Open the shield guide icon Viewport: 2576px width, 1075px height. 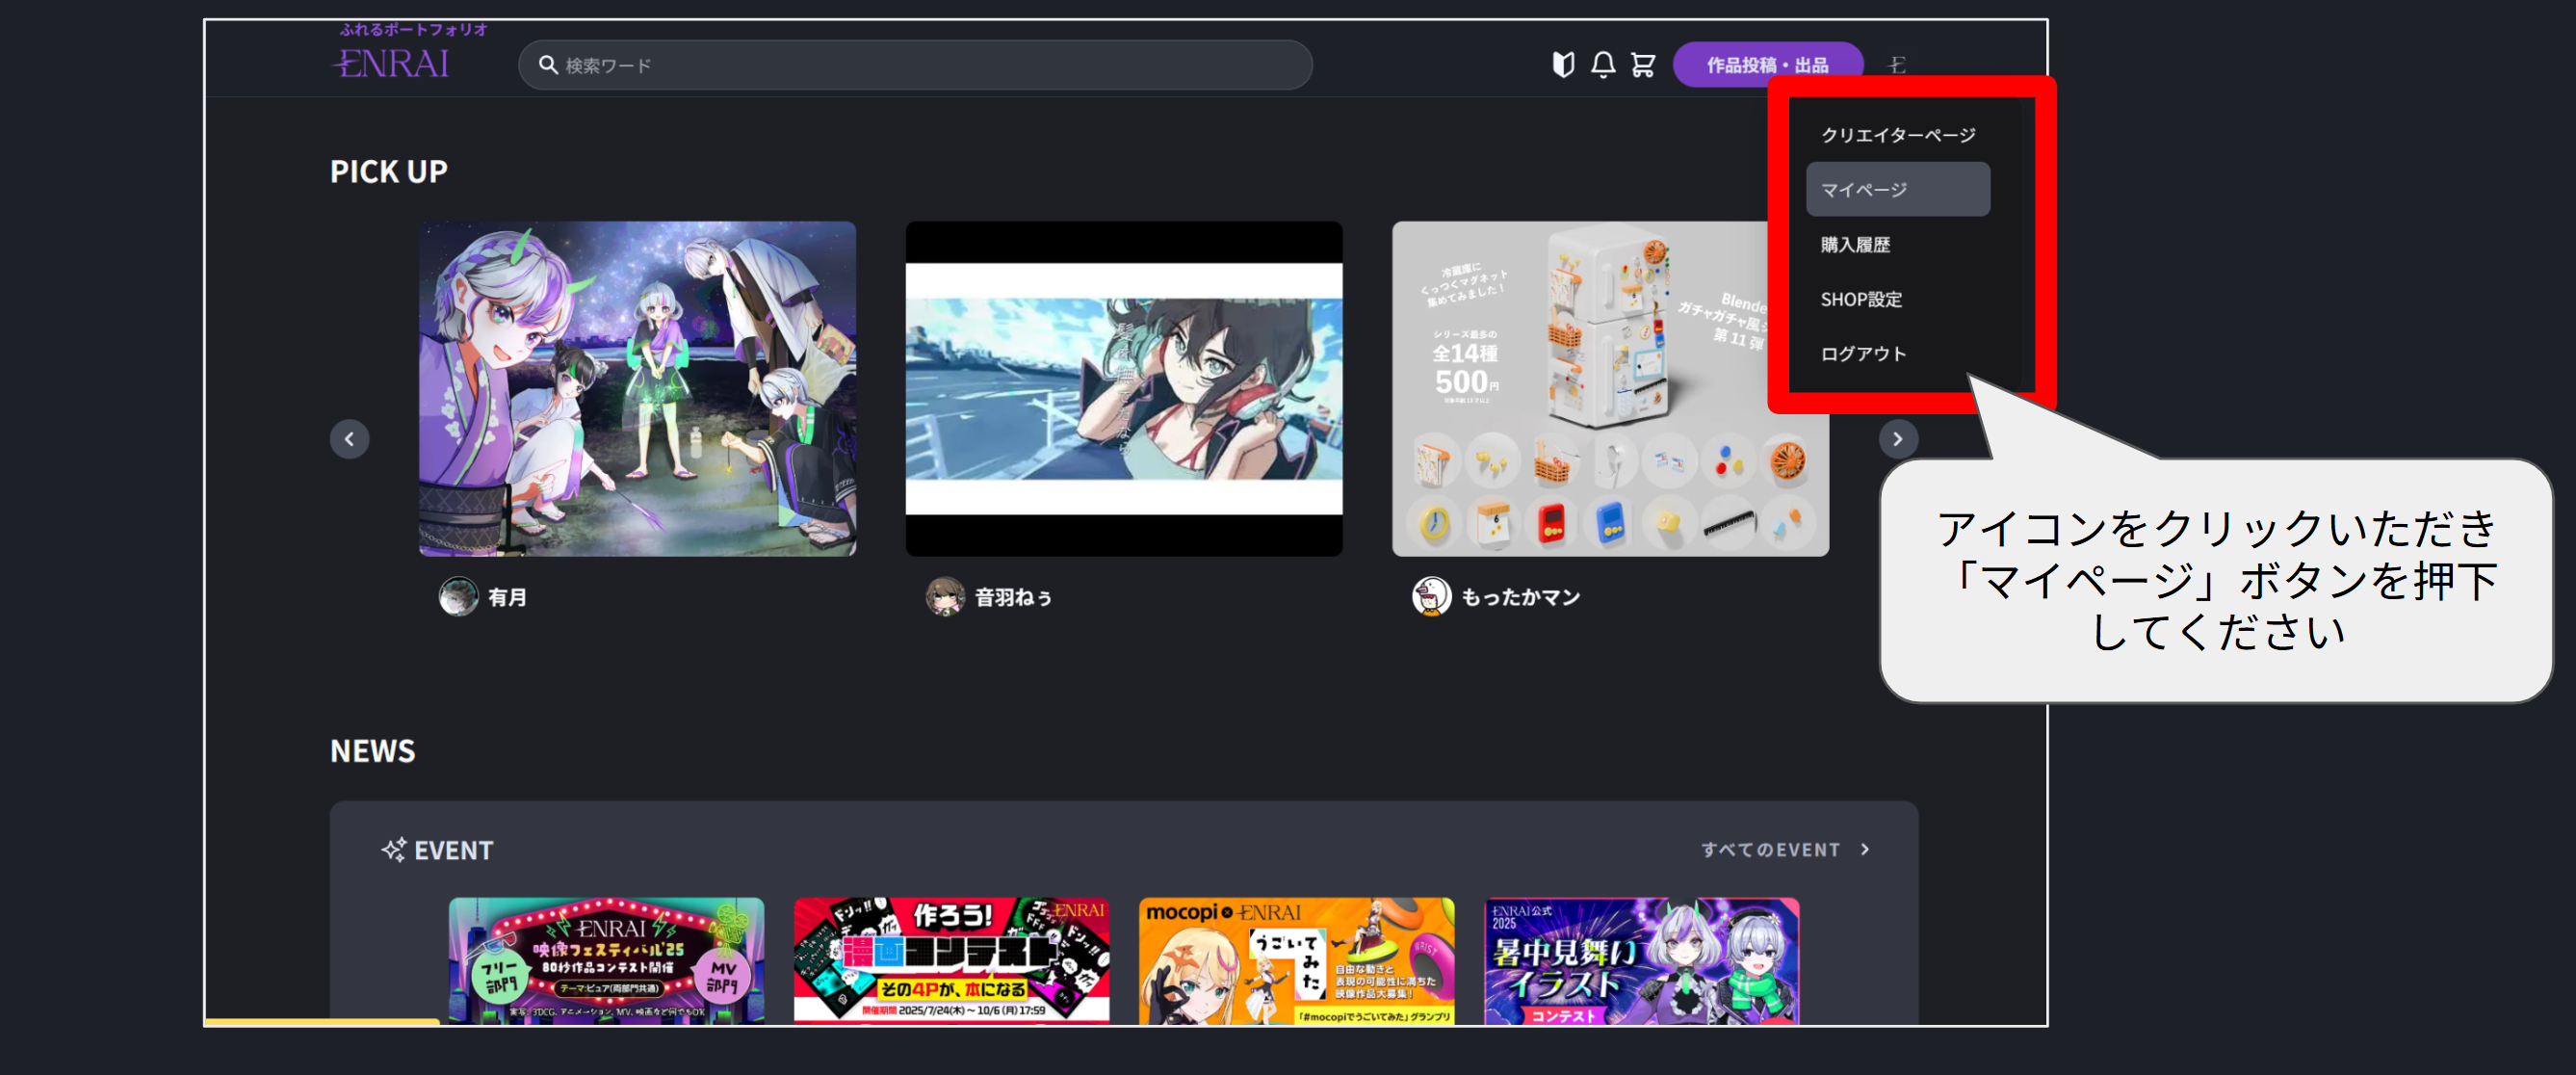click(x=1562, y=65)
